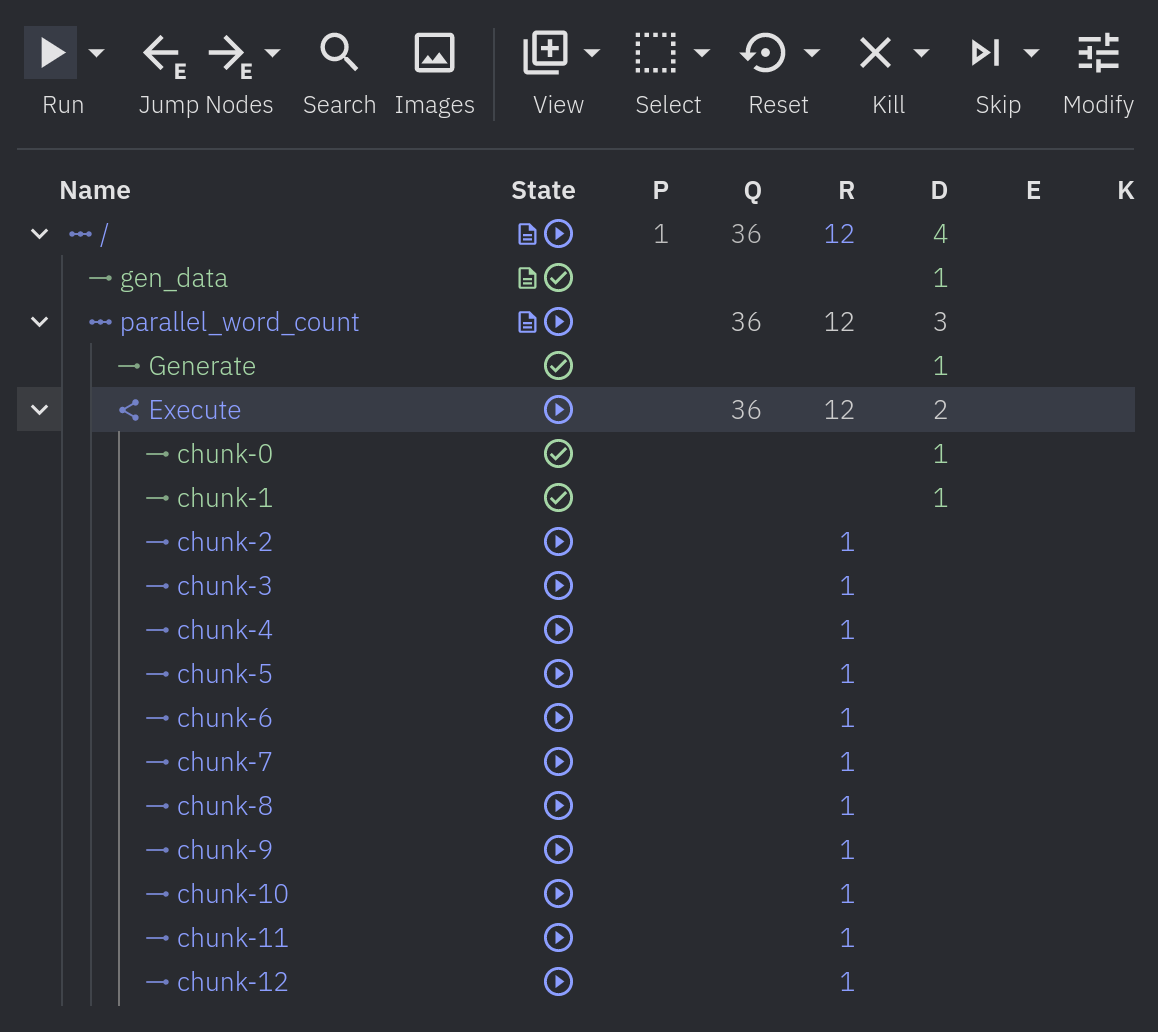Open the Reset dropdown arrow
The image size is (1158, 1032).
coord(812,52)
